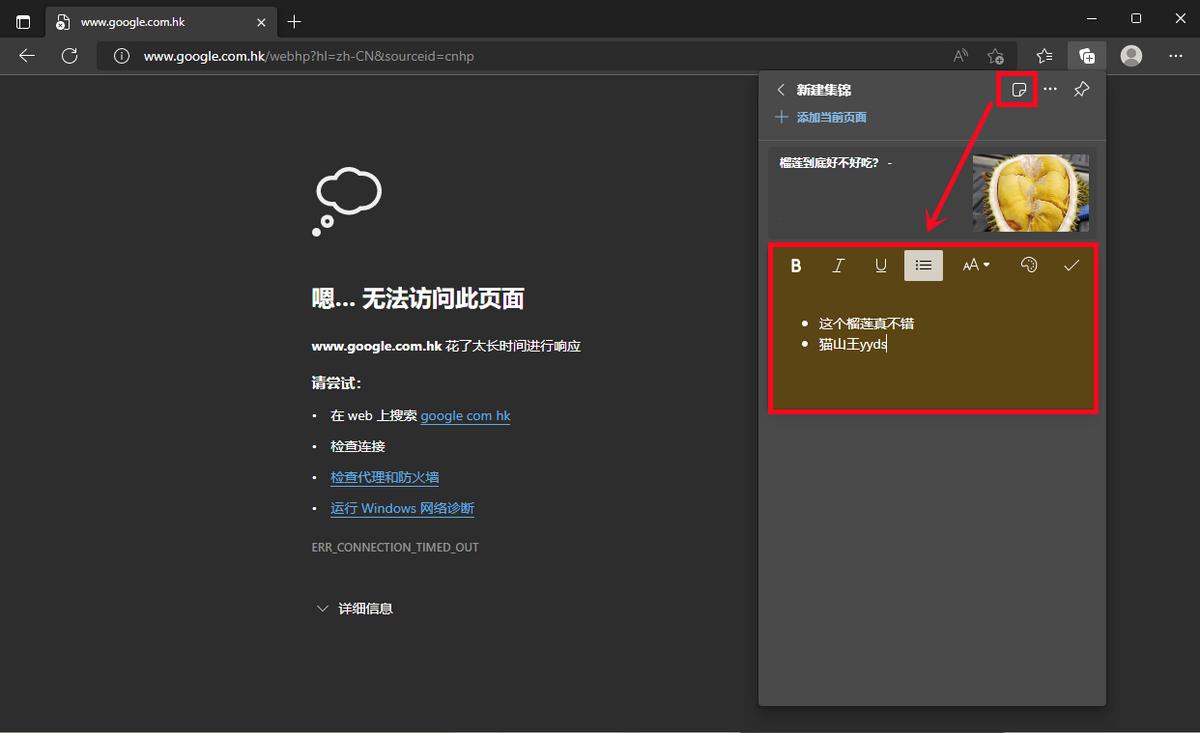This screenshot has width=1200, height=733.
Task: Open the collection's more options menu
Action: [1049, 89]
